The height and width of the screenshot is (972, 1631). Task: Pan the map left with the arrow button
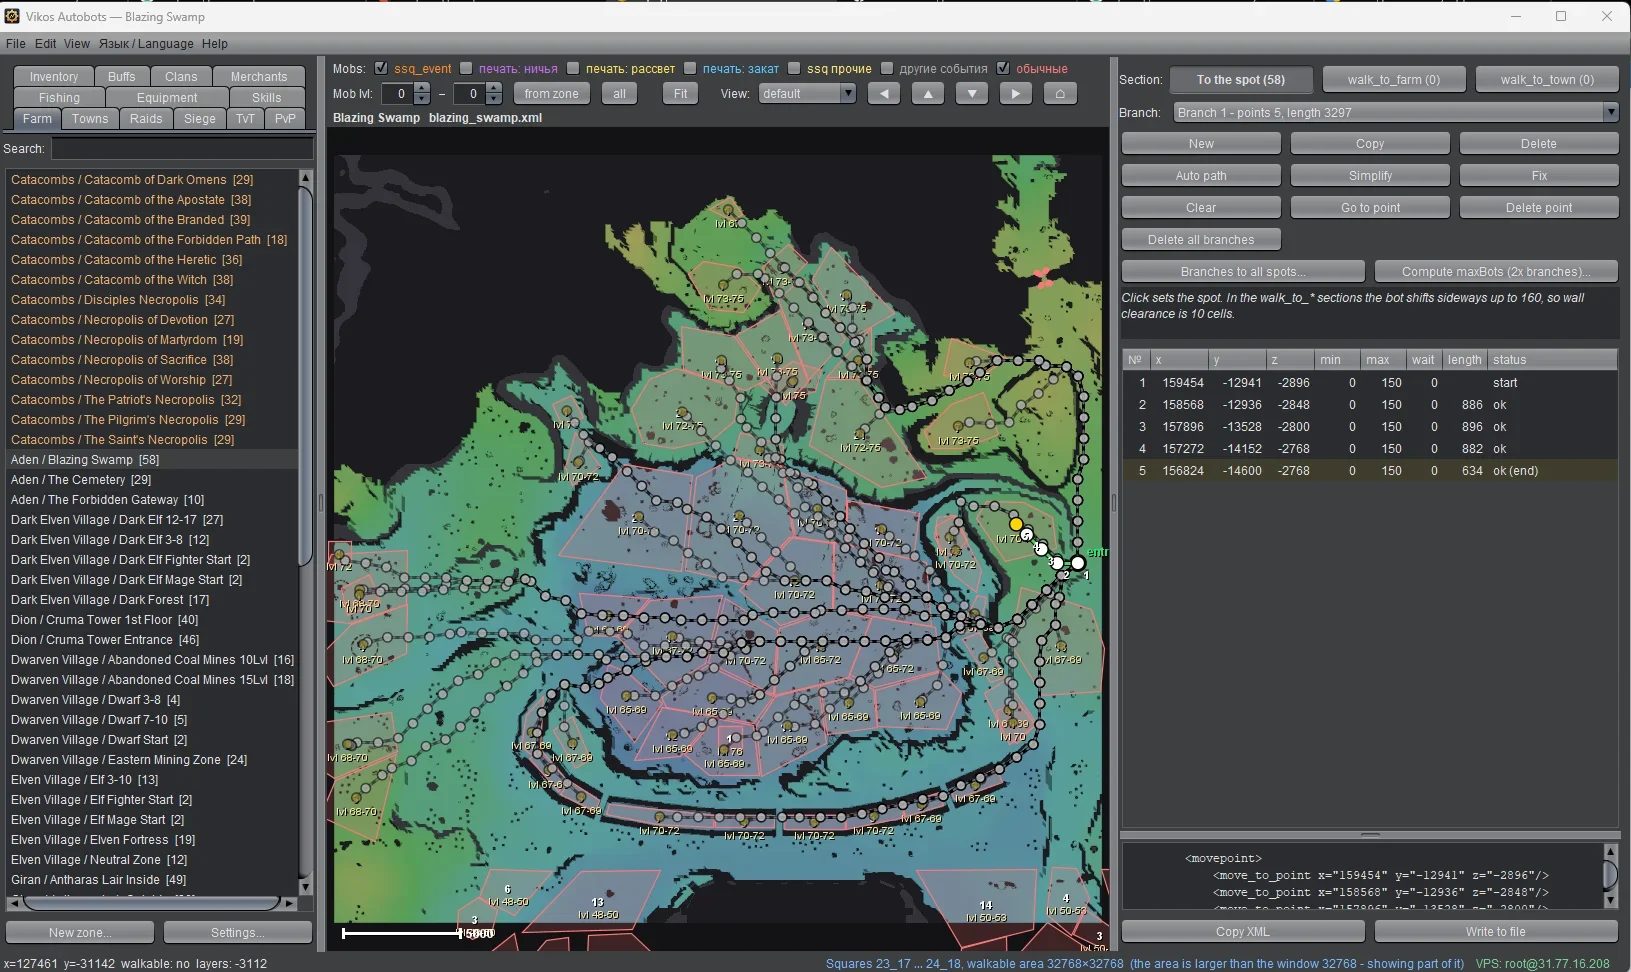coord(884,93)
